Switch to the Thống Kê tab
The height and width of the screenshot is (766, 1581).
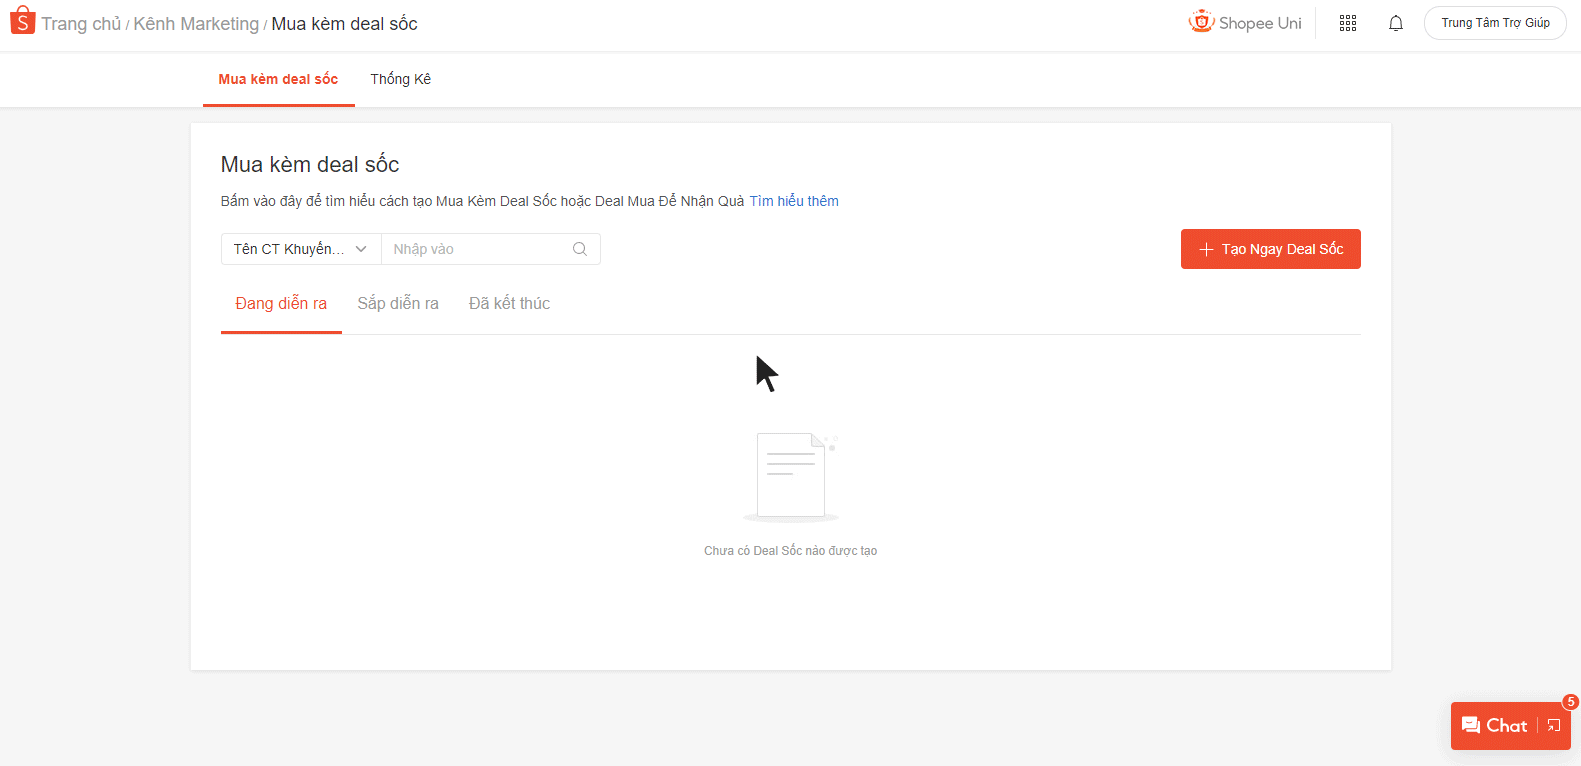click(400, 79)
